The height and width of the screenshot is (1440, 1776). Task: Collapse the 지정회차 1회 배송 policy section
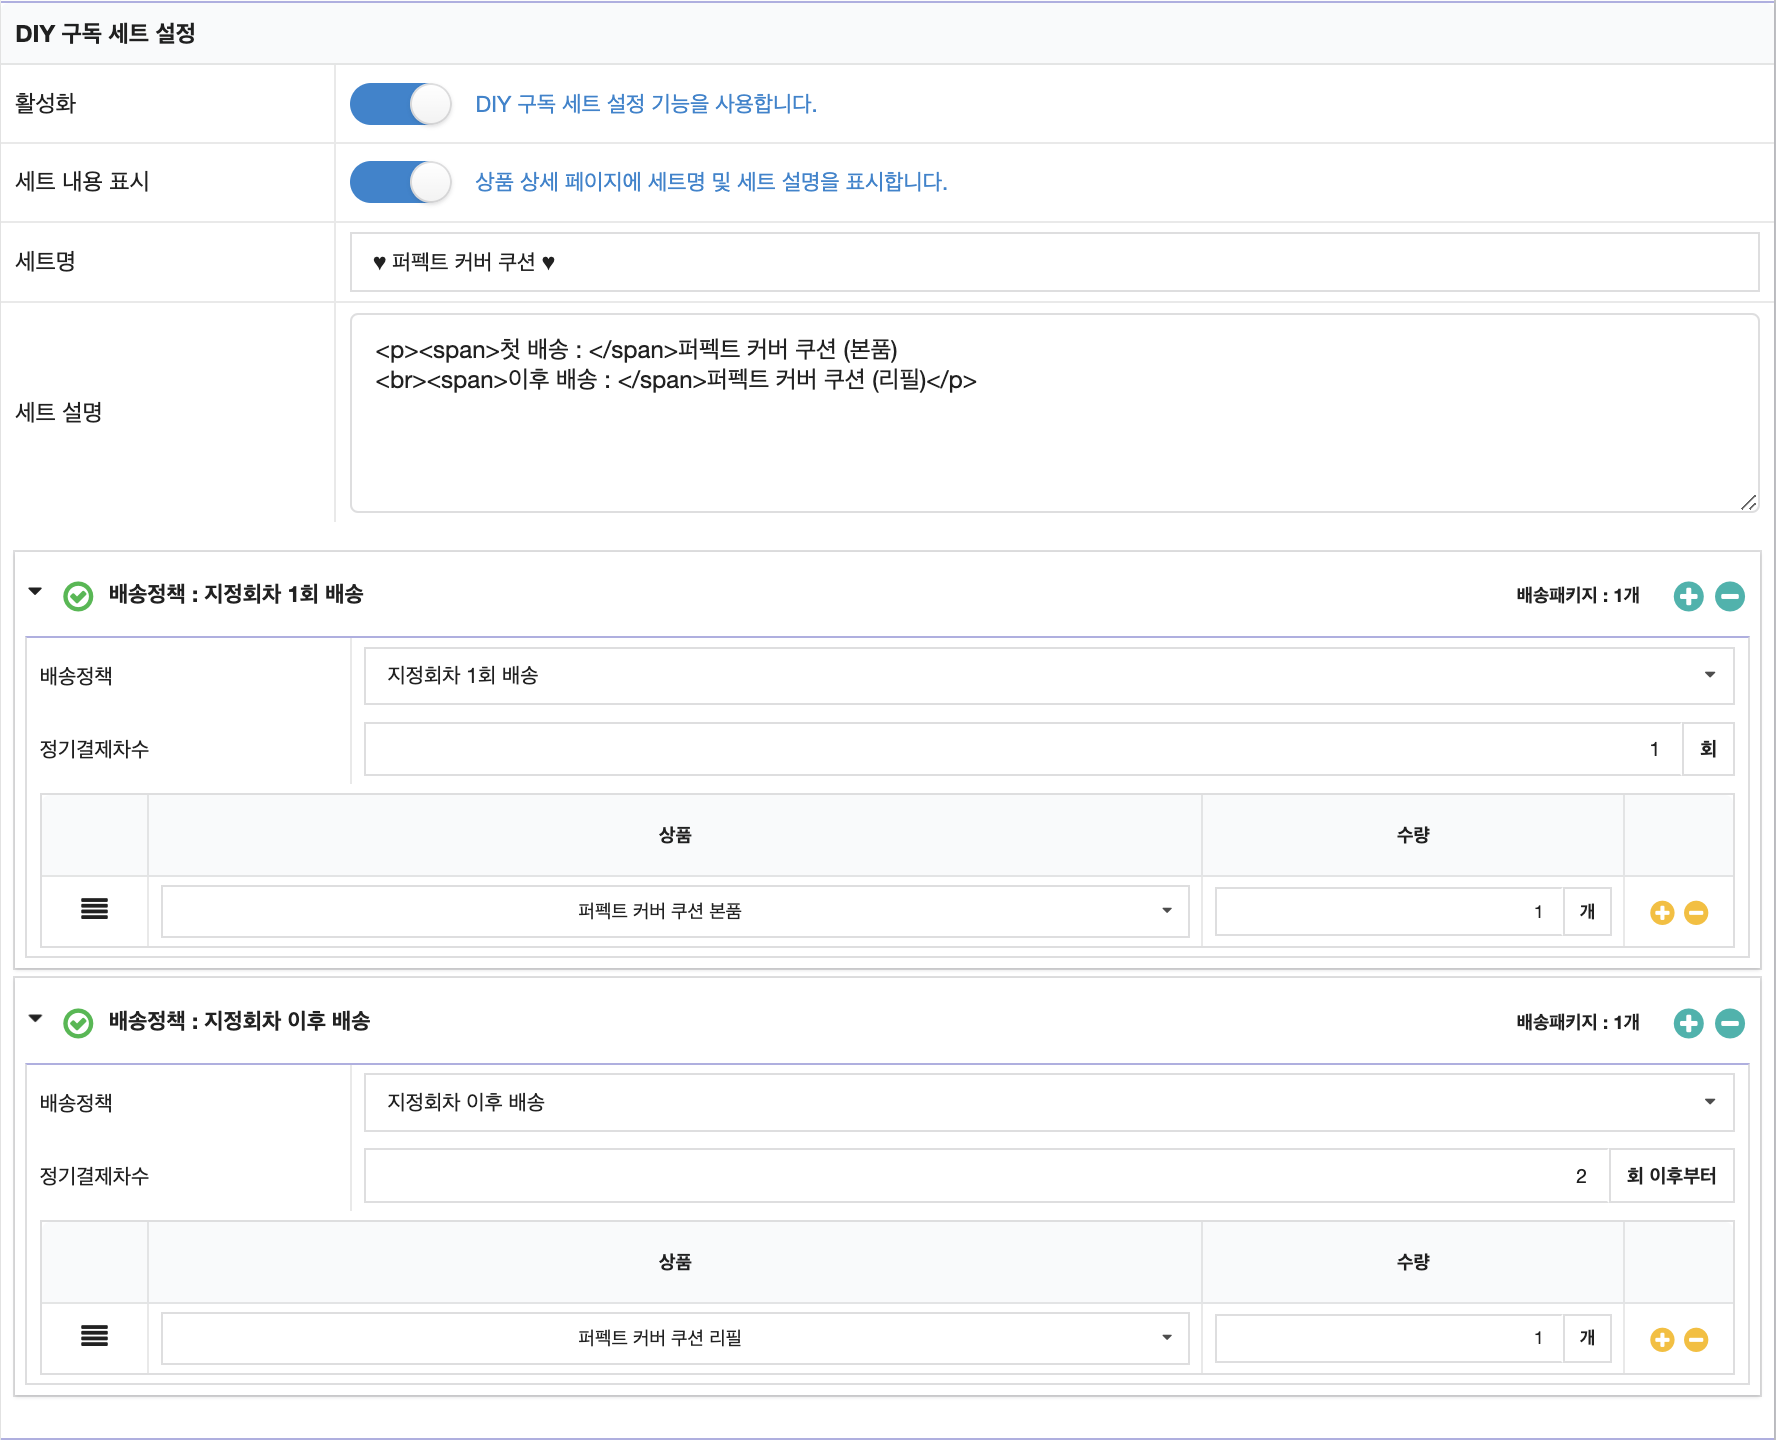pos(36,592)
